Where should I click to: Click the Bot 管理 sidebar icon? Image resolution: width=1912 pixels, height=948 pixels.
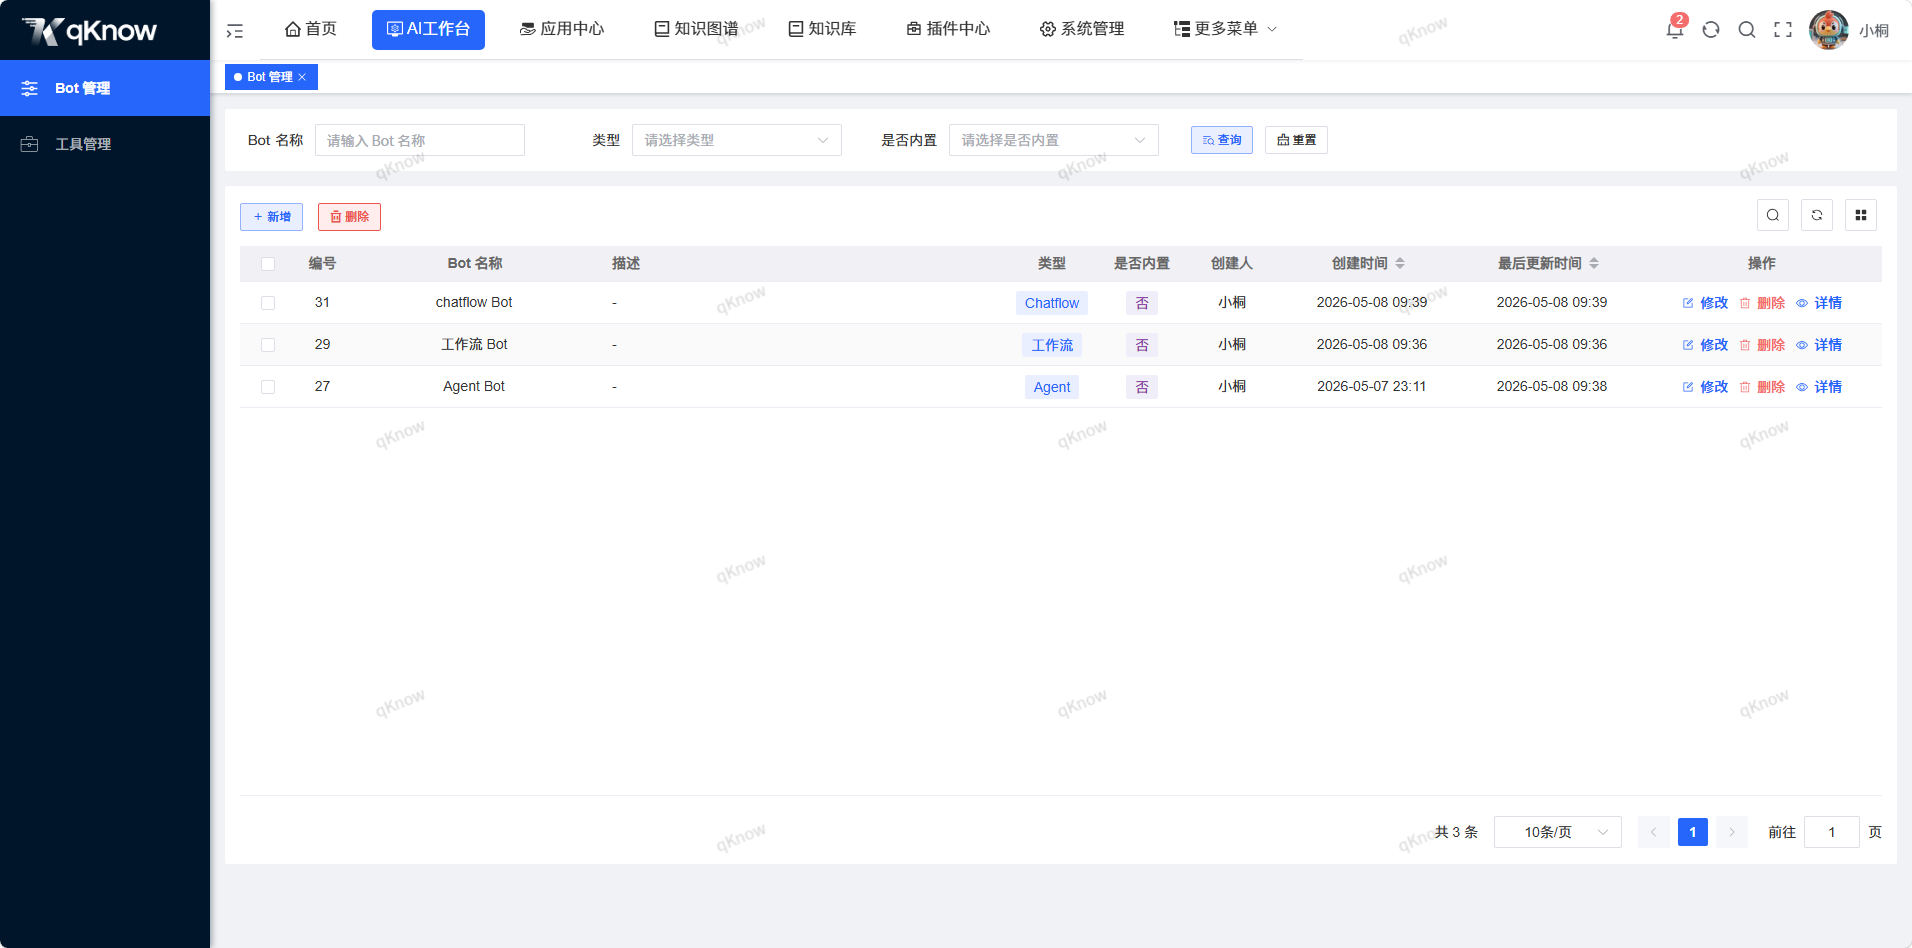coord(30,88)
